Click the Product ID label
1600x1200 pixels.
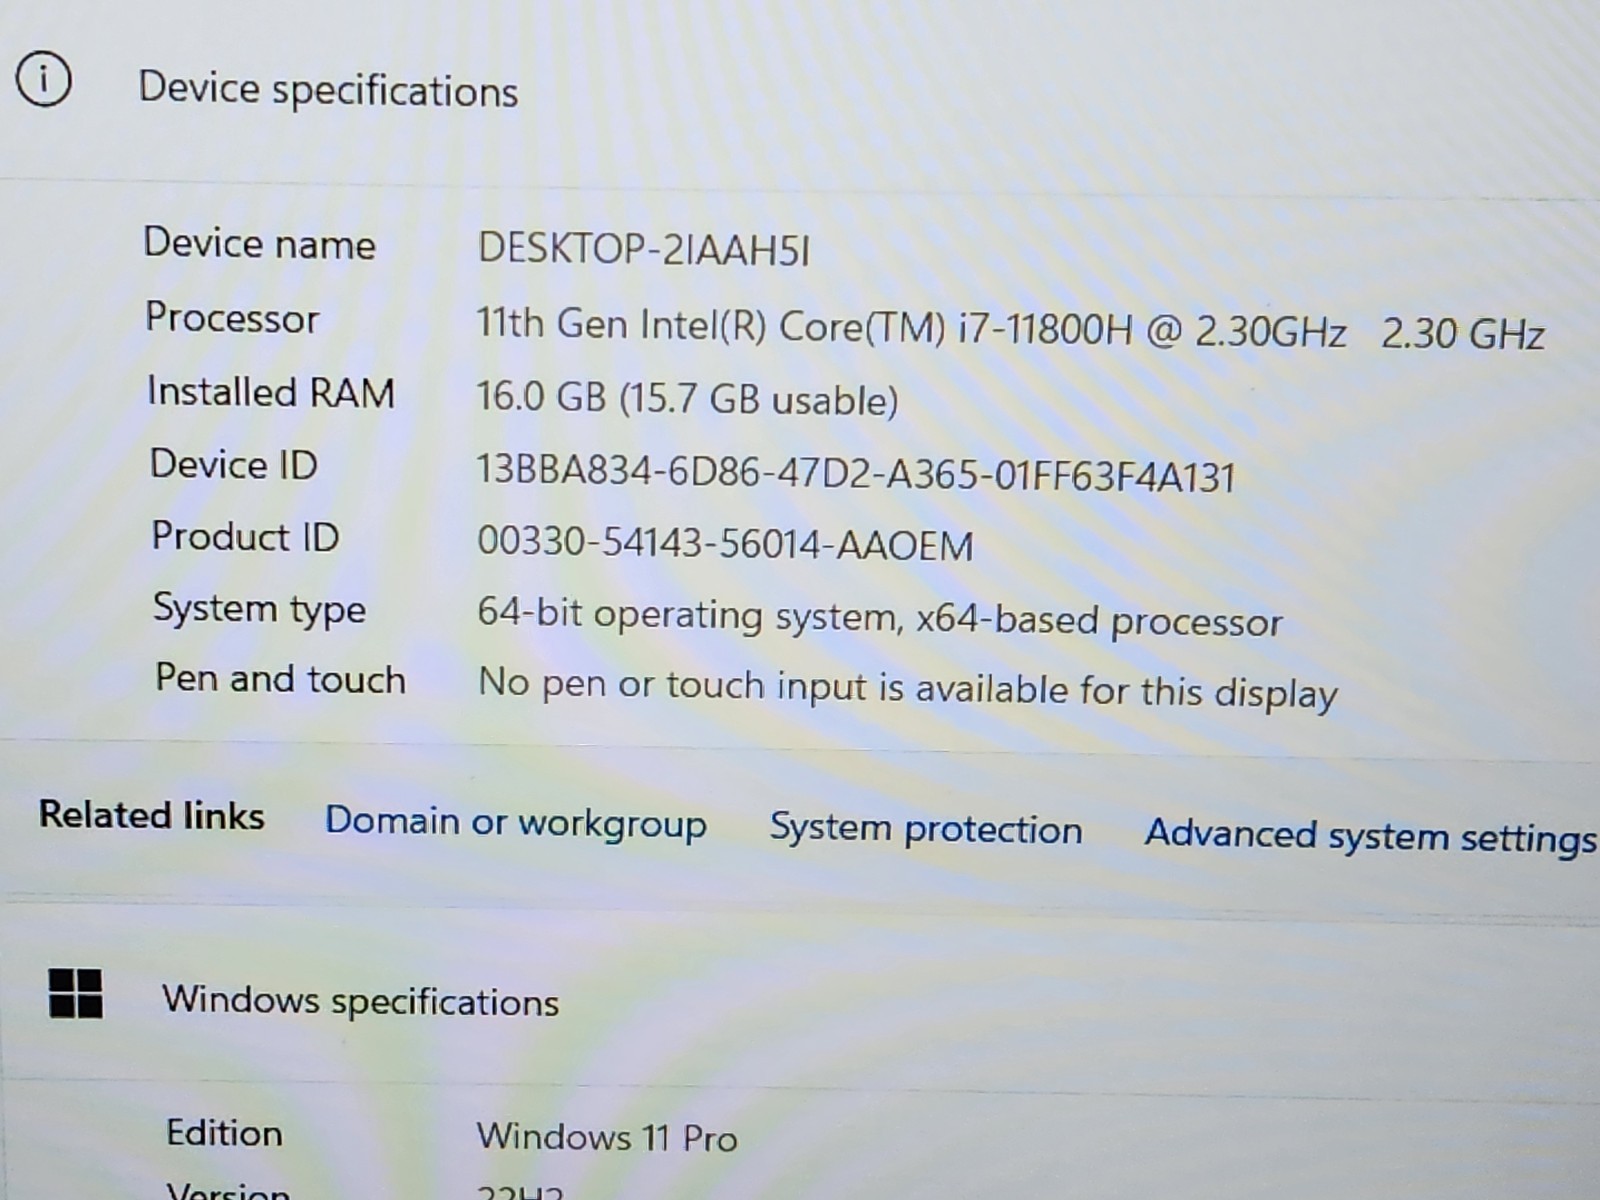(245, 537)
